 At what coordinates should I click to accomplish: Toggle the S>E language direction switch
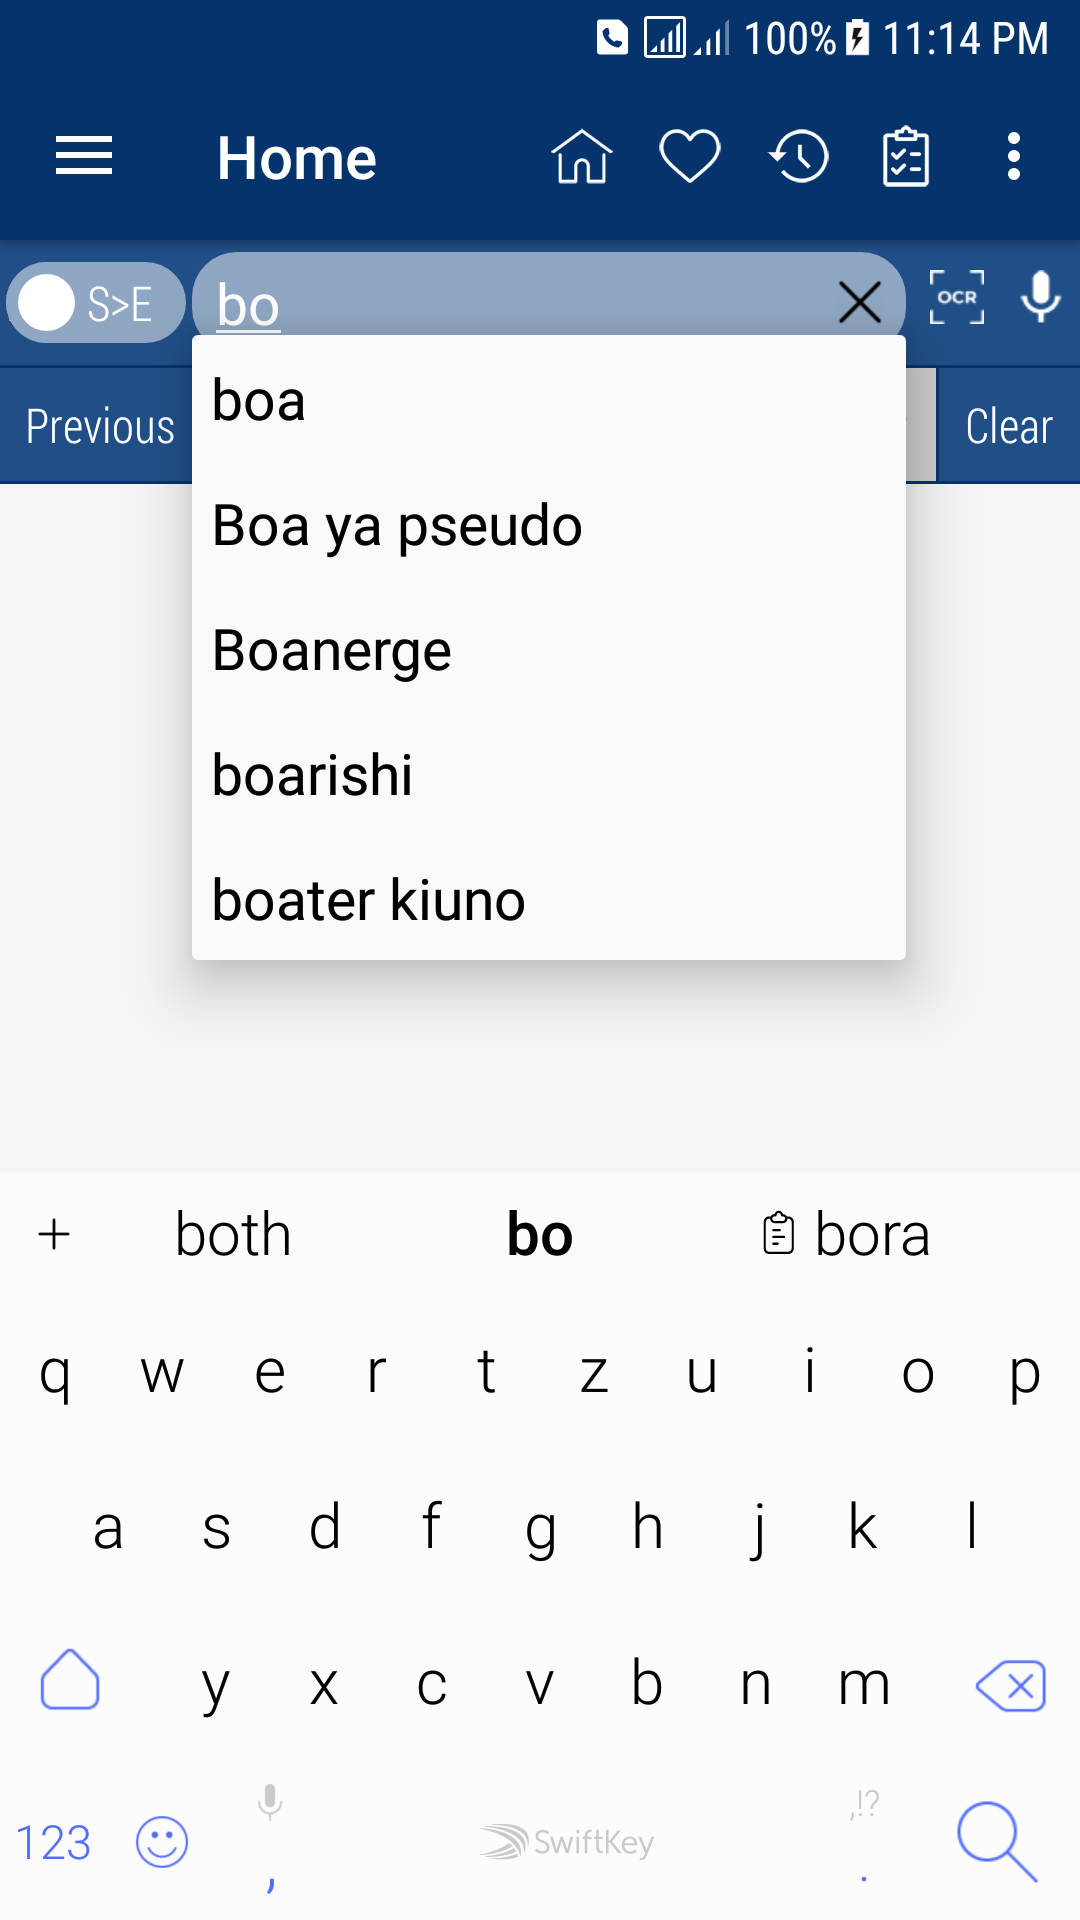(x=96, y=303)
